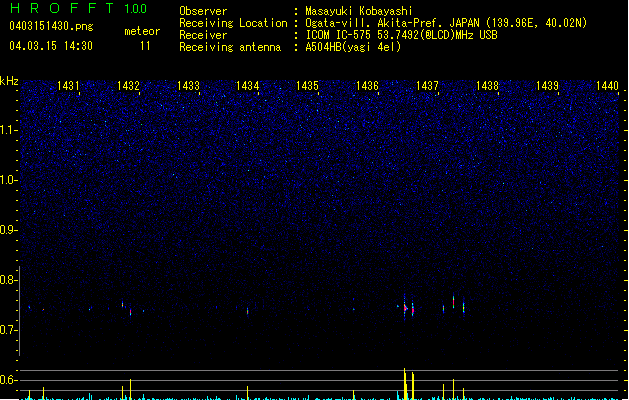This screenshot has height=400, width=629.
Task: Click the yellow power spike at 1434
Action: 248,392
